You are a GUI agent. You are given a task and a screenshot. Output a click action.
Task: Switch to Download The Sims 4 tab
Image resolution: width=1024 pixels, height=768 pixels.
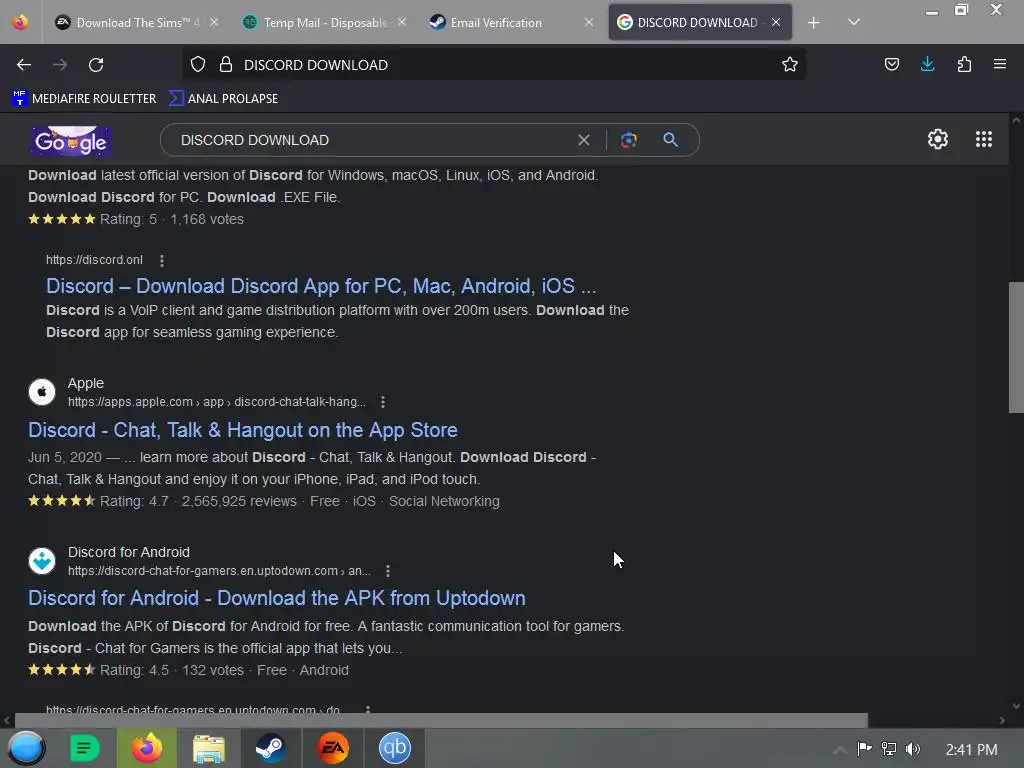click(x=137, y=22)
